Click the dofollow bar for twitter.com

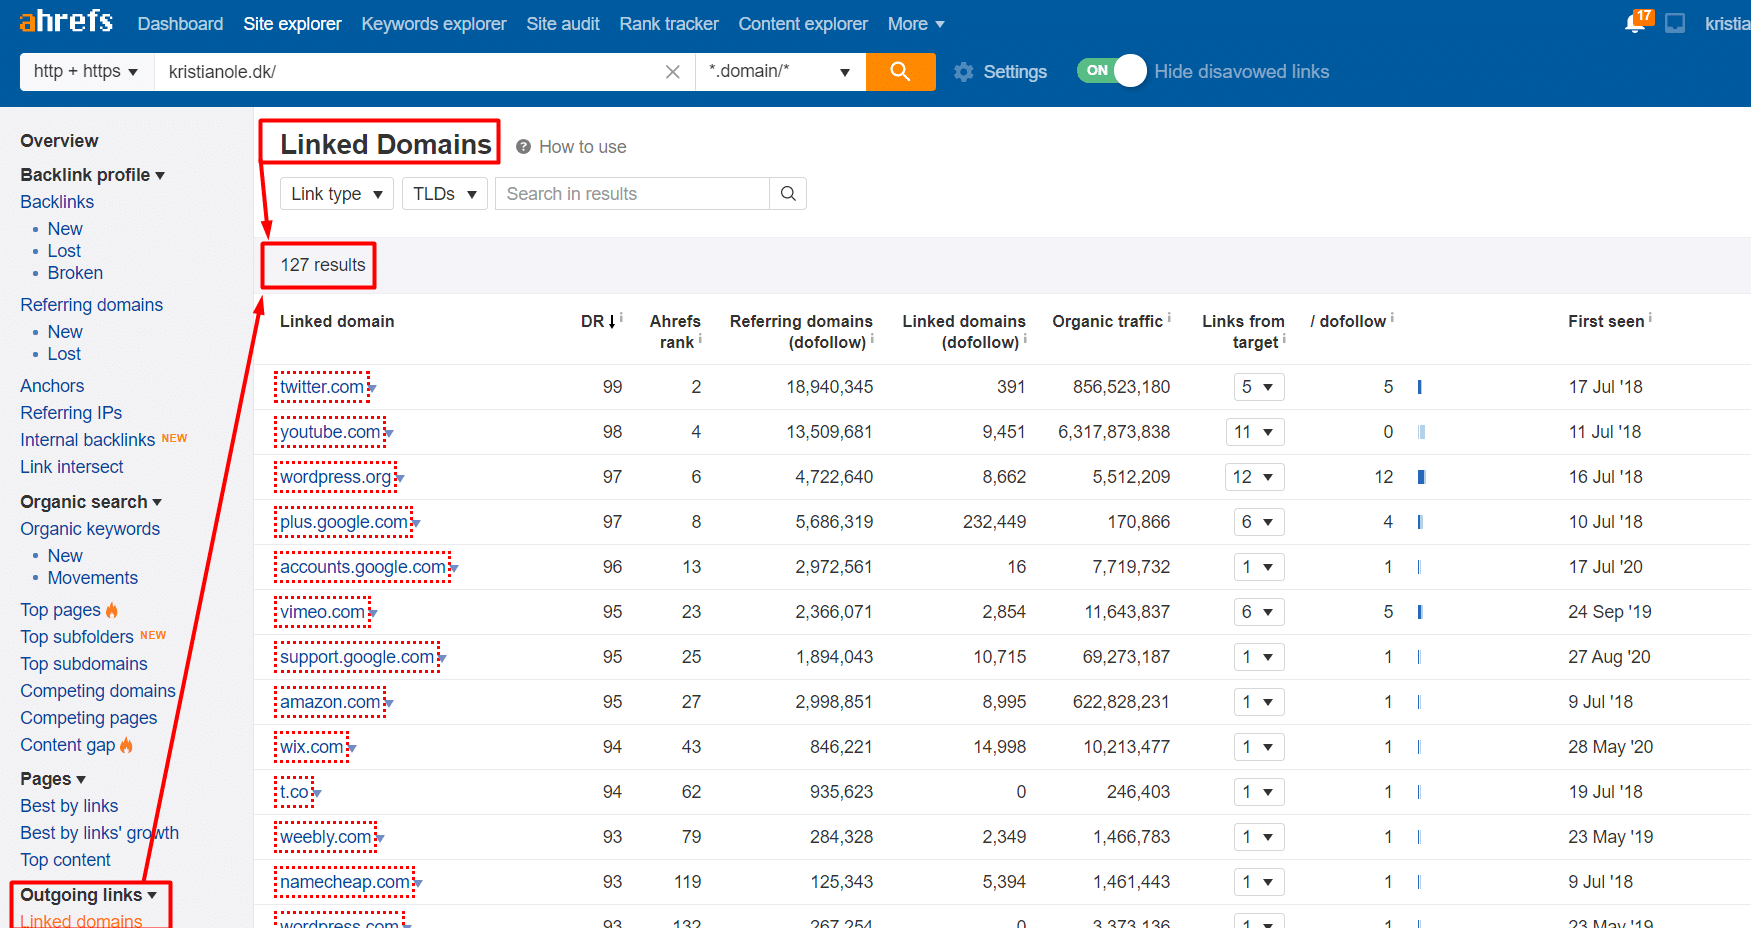1420,387
